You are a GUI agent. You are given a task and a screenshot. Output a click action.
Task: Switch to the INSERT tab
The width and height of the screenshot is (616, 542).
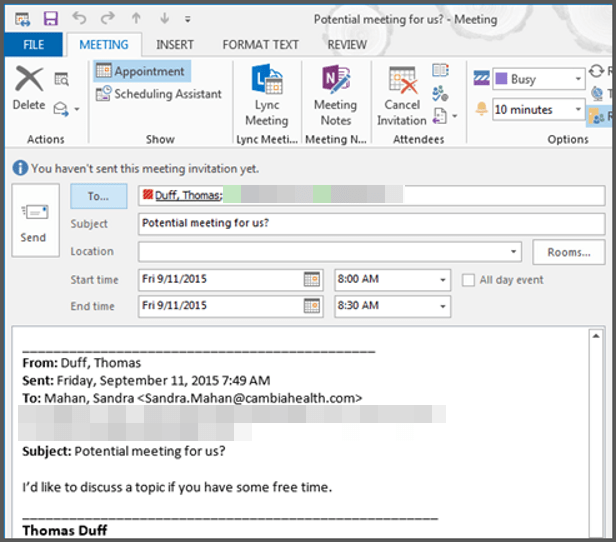175,44
